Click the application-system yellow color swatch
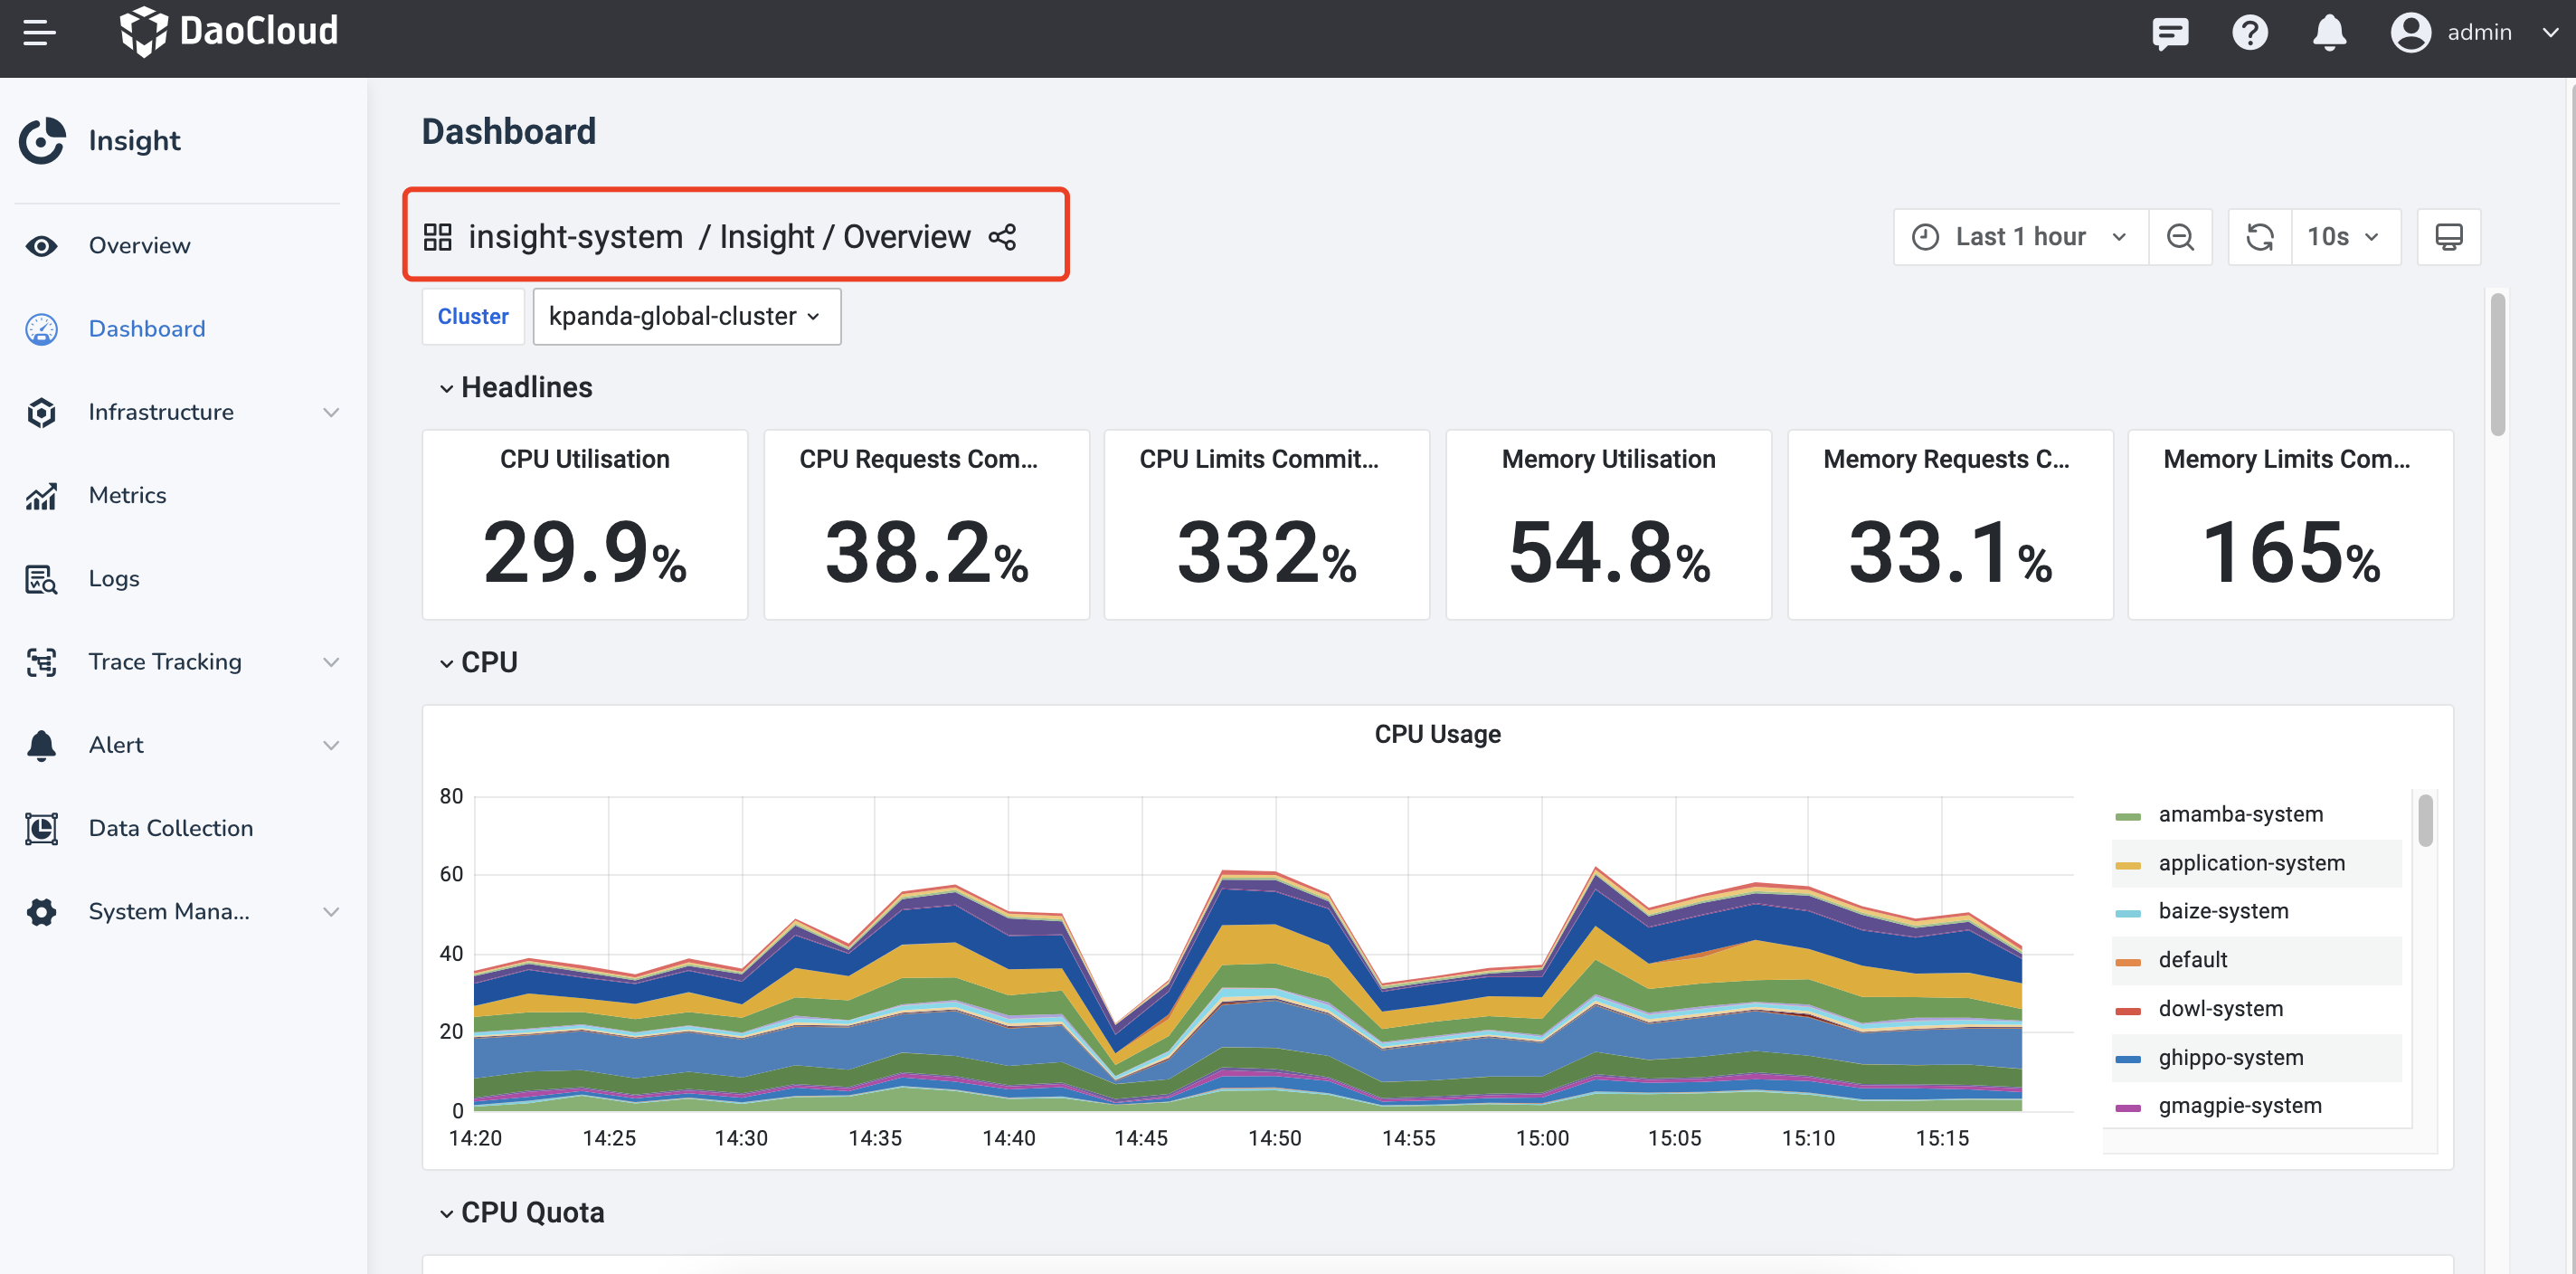2576x1274 pixels. (x=2128, y=864)
